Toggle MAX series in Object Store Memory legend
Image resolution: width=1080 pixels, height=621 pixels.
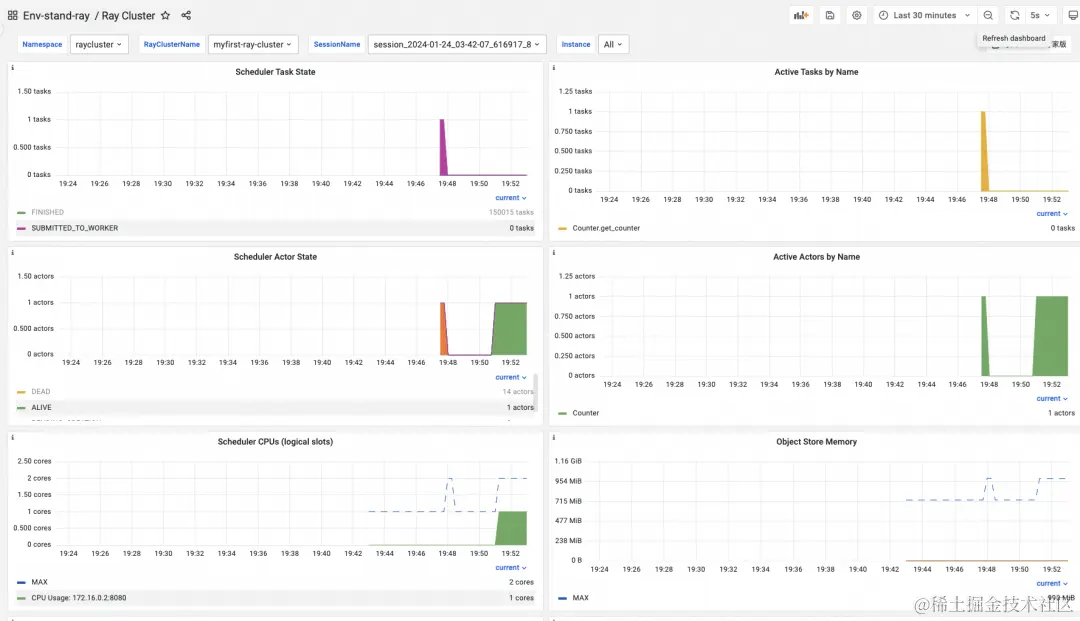click(581, 598)
